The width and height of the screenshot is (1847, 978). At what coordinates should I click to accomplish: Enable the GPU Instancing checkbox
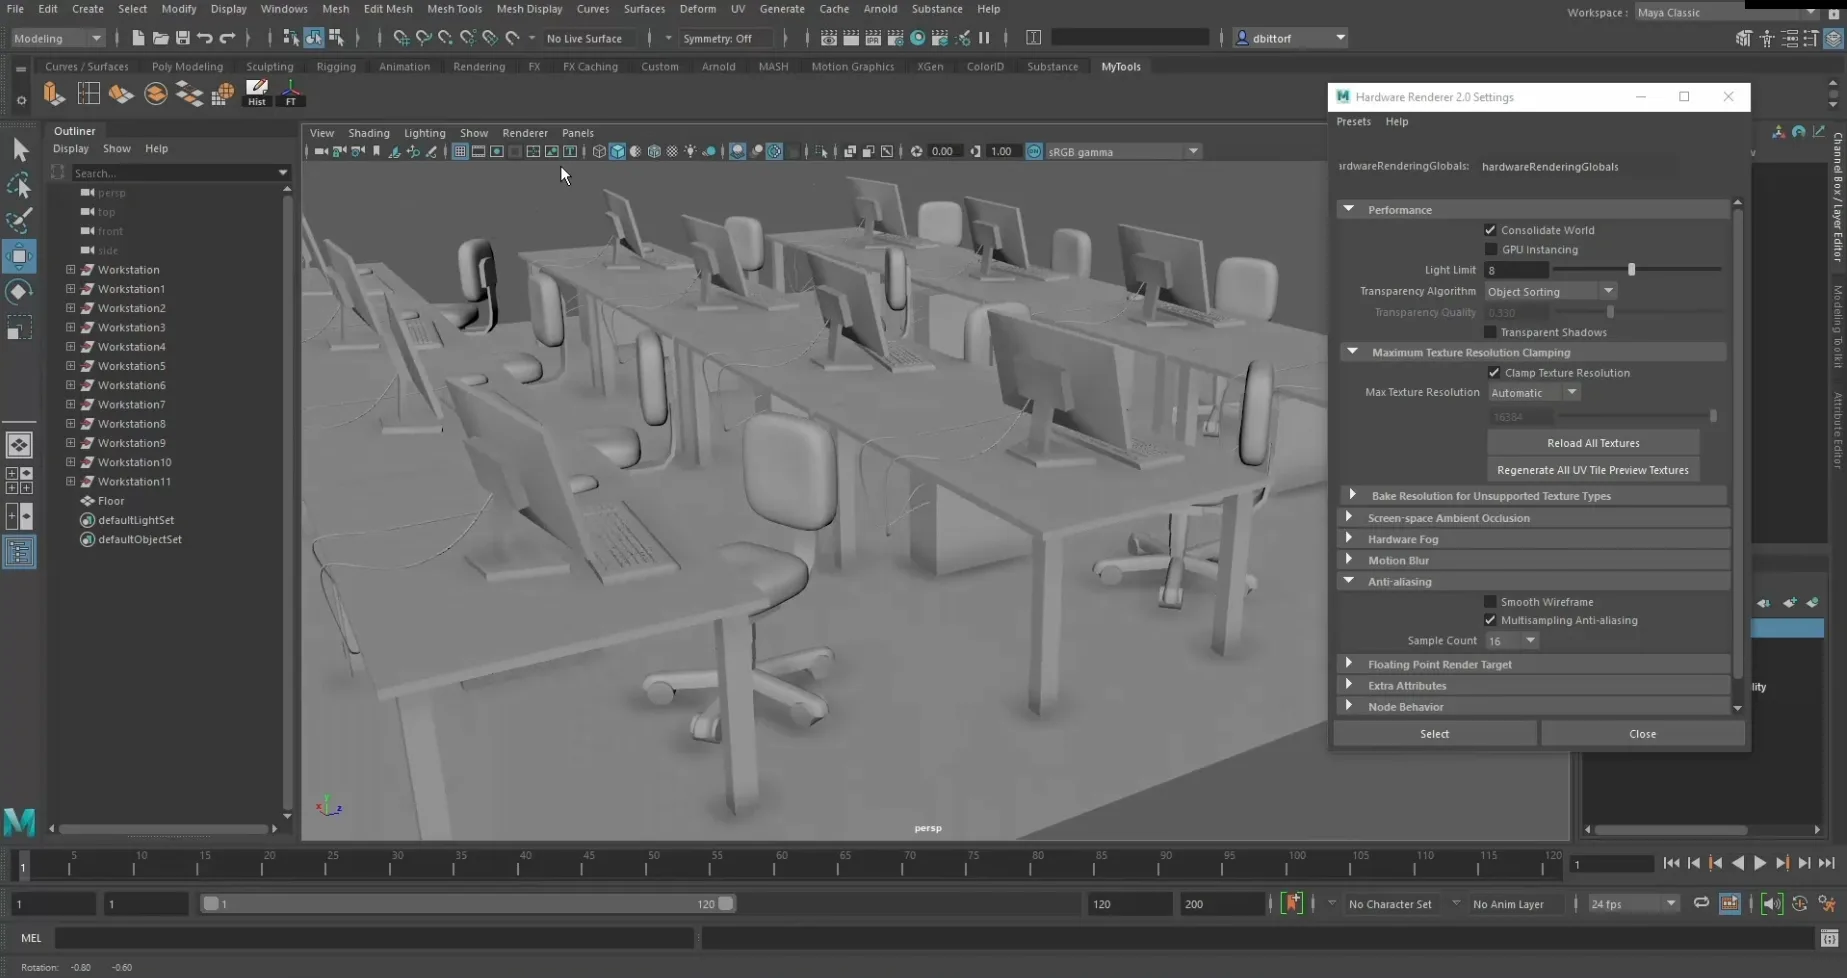point(1490,250)
